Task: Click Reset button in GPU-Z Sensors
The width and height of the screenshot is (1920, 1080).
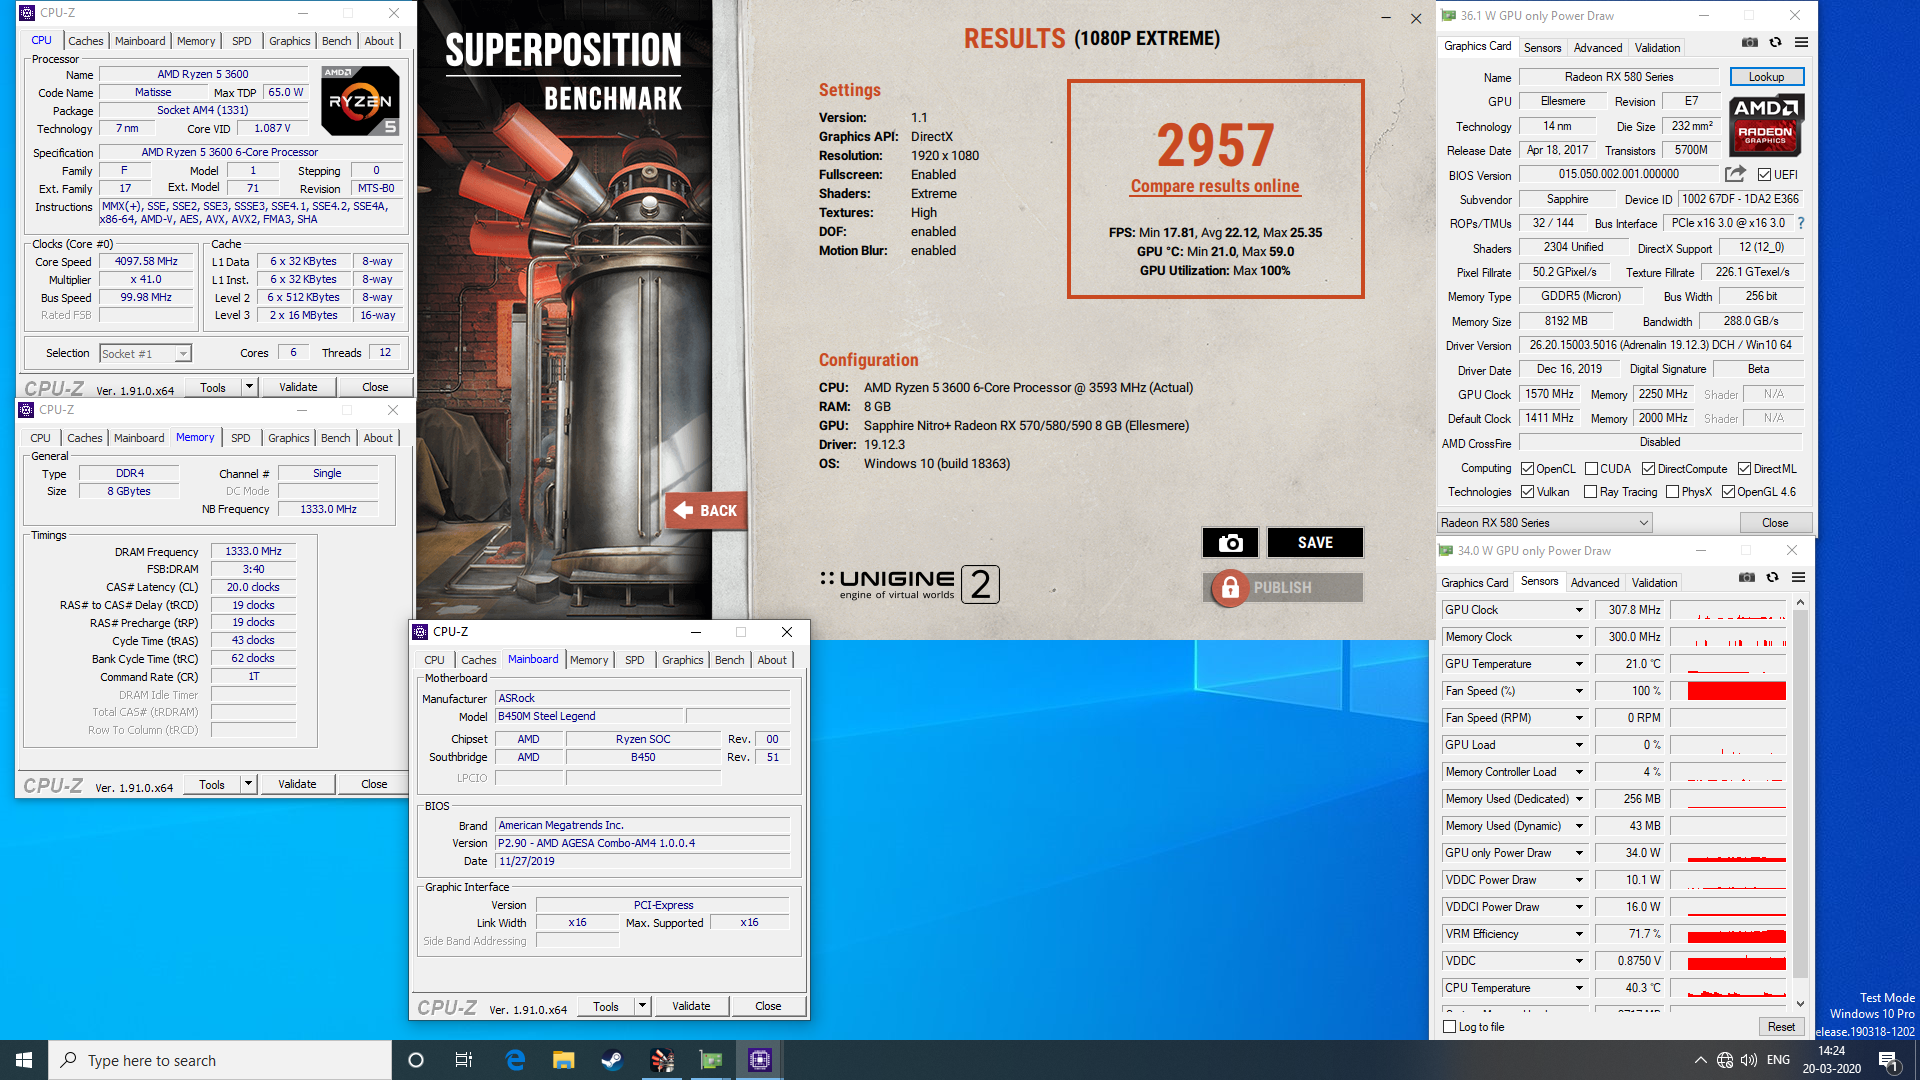Action: tap(1780, 1027)
